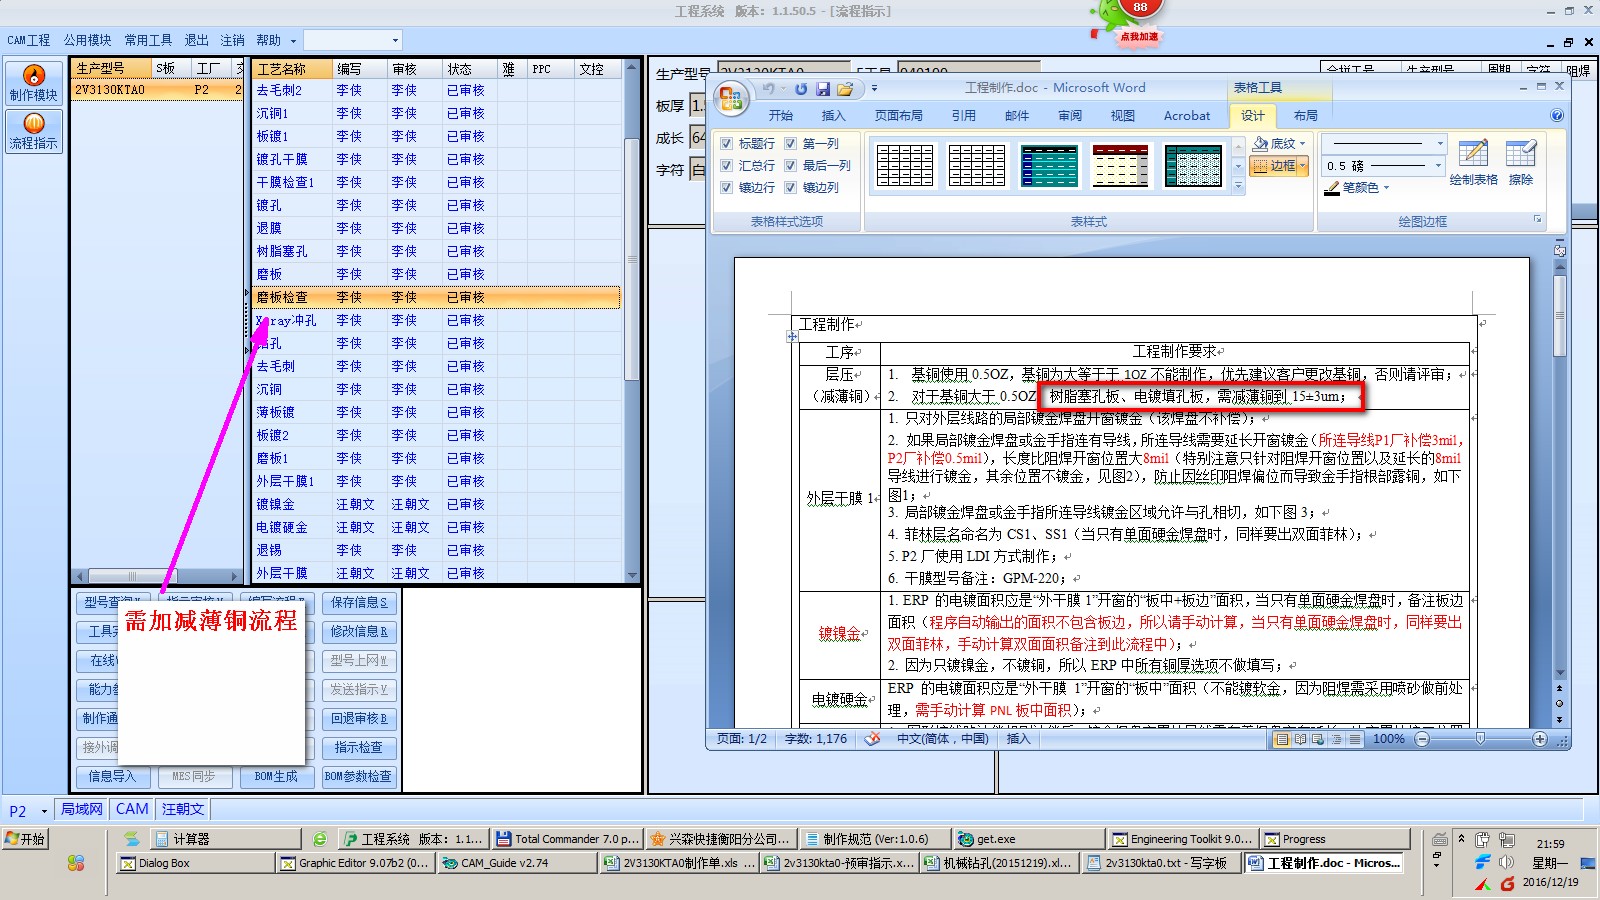Toggle the 标题行 checkbox

click(727, 144)
